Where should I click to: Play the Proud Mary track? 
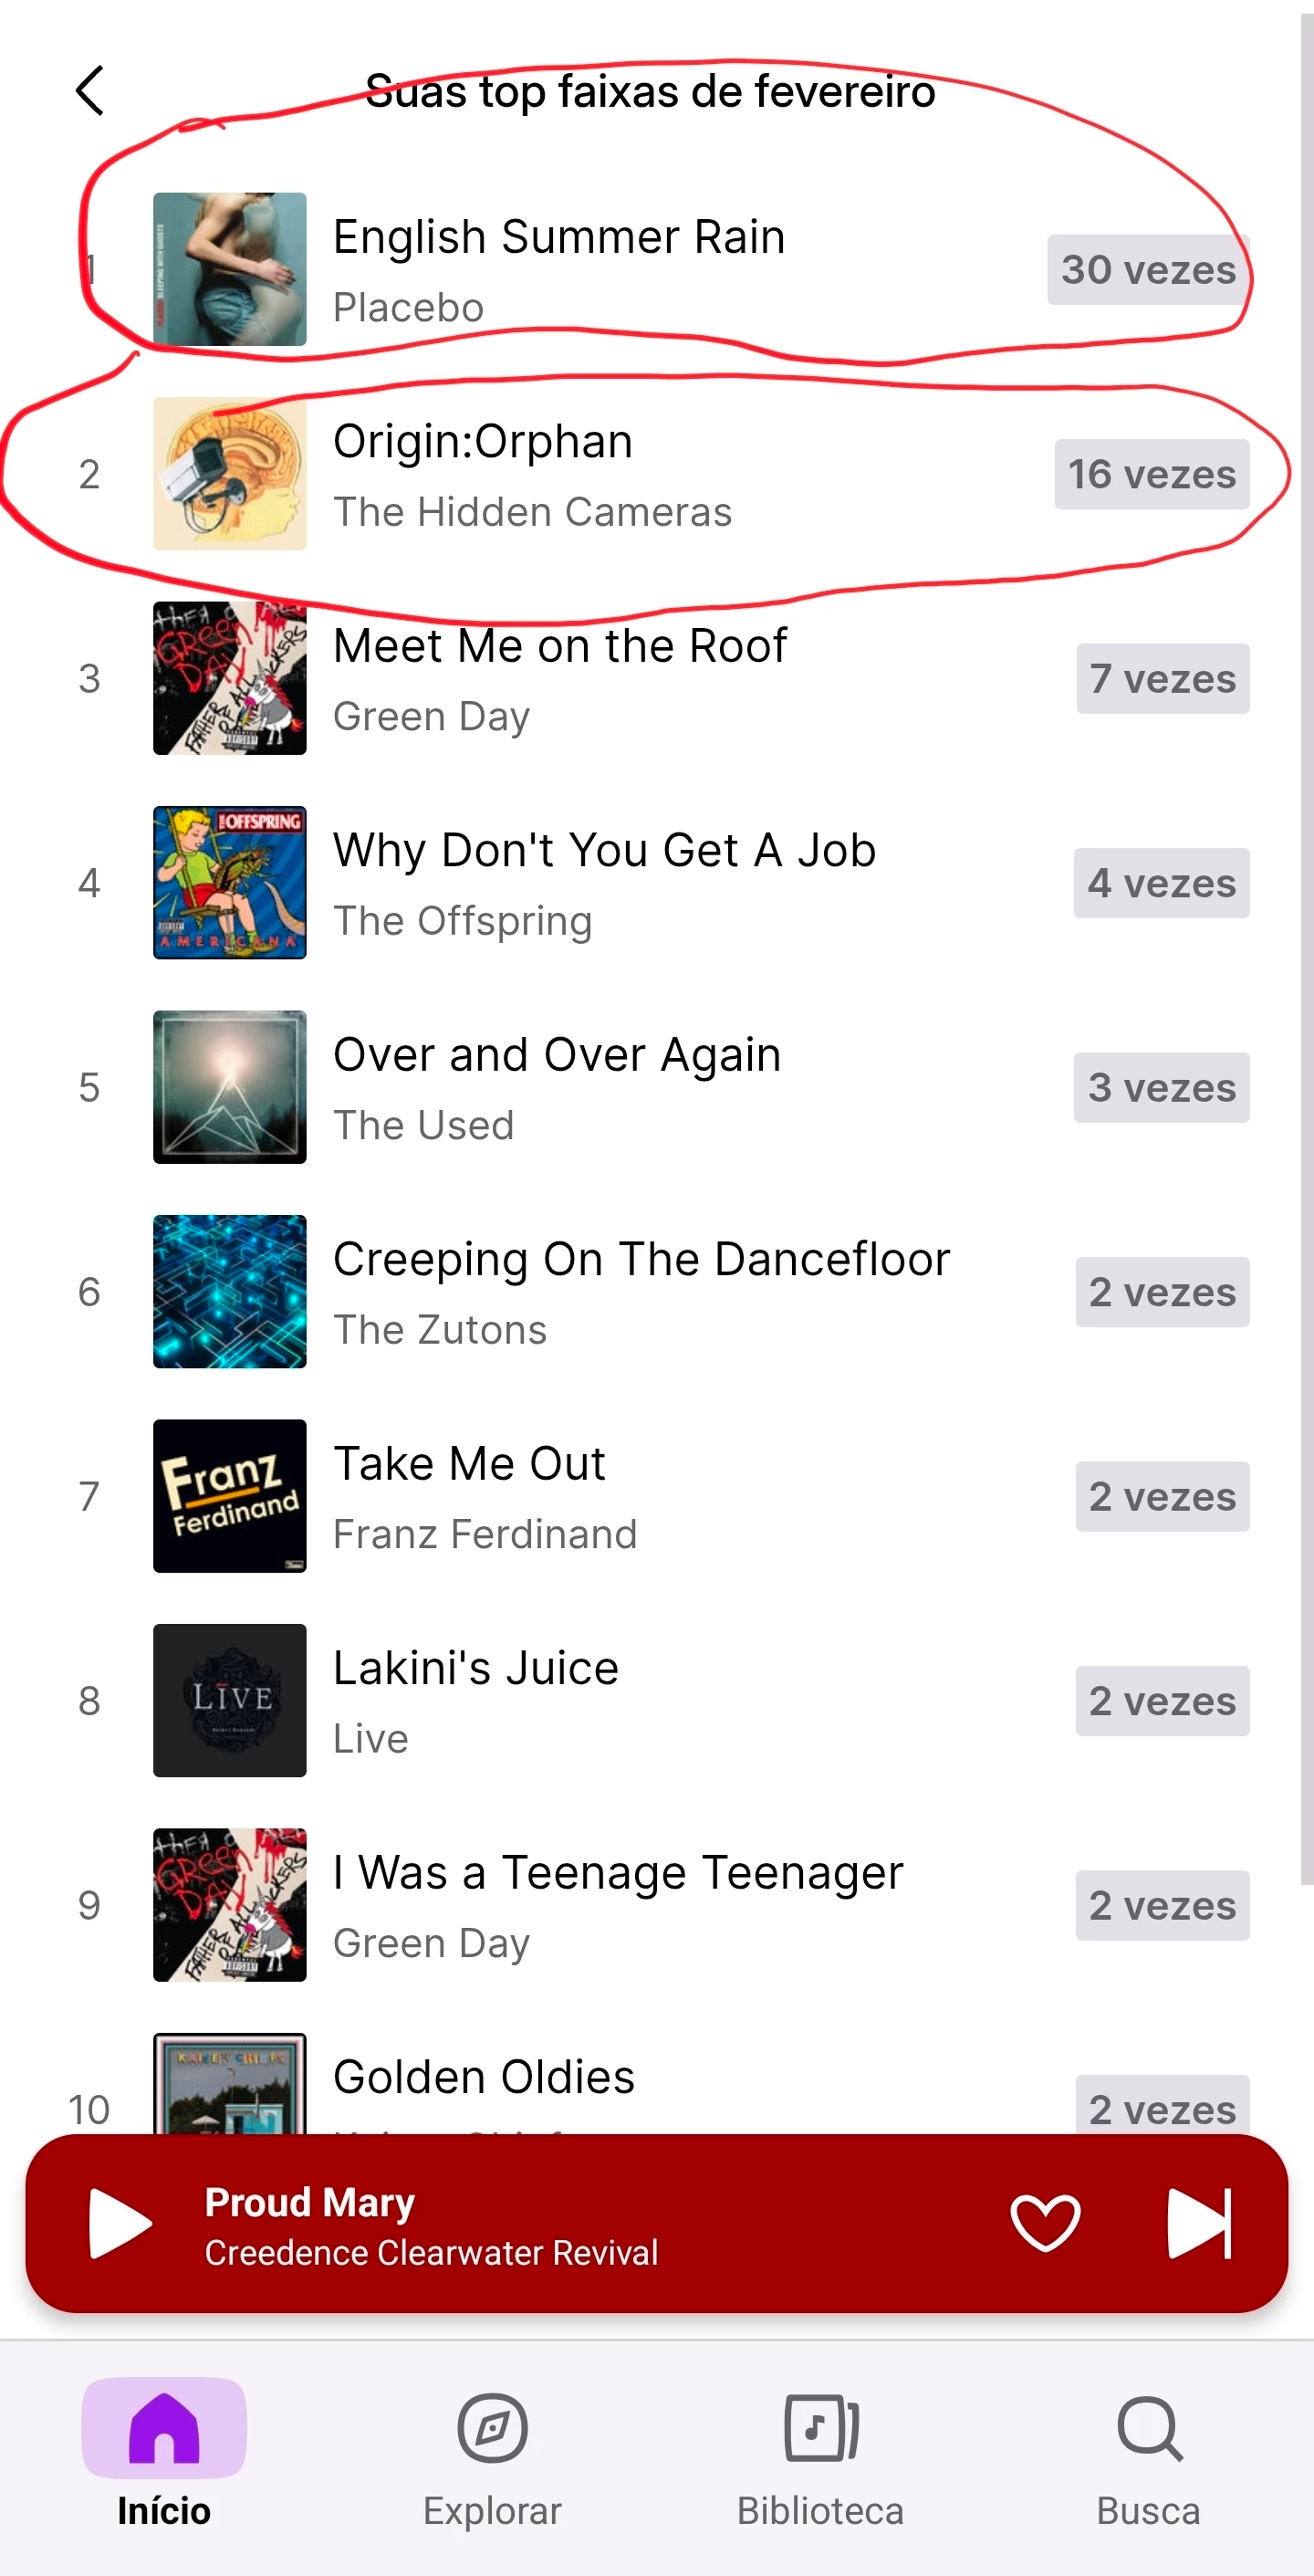coord(120,2222)
